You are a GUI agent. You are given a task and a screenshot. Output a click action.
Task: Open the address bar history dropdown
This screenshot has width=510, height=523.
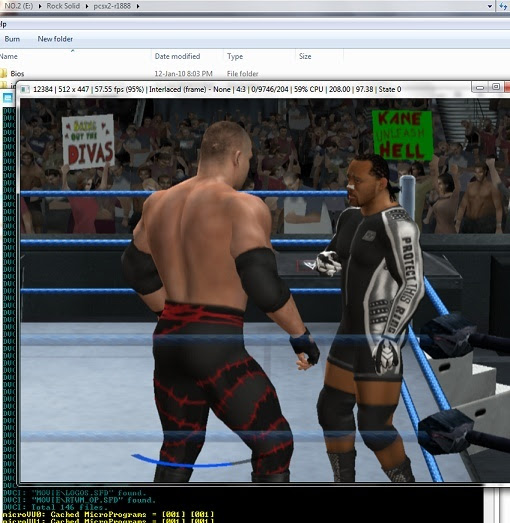490,6
